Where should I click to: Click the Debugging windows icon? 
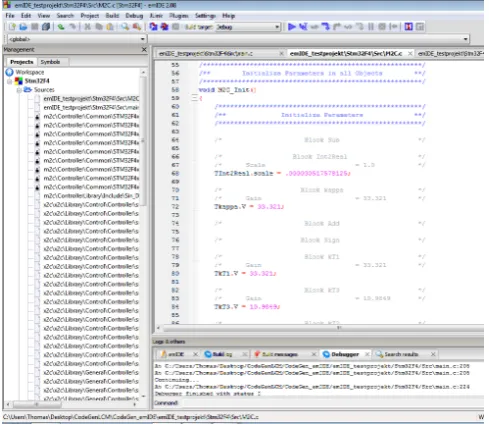coord(408,27)
